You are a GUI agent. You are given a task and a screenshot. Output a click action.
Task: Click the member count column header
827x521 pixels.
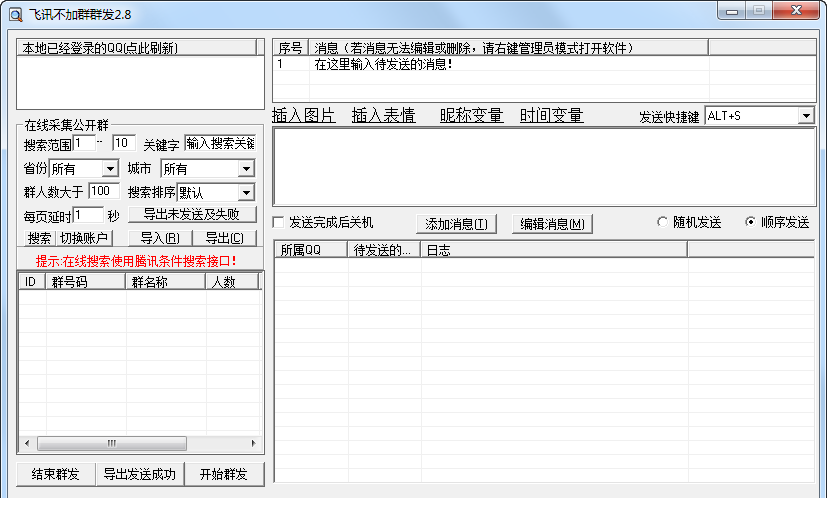[x=232, y=282]
